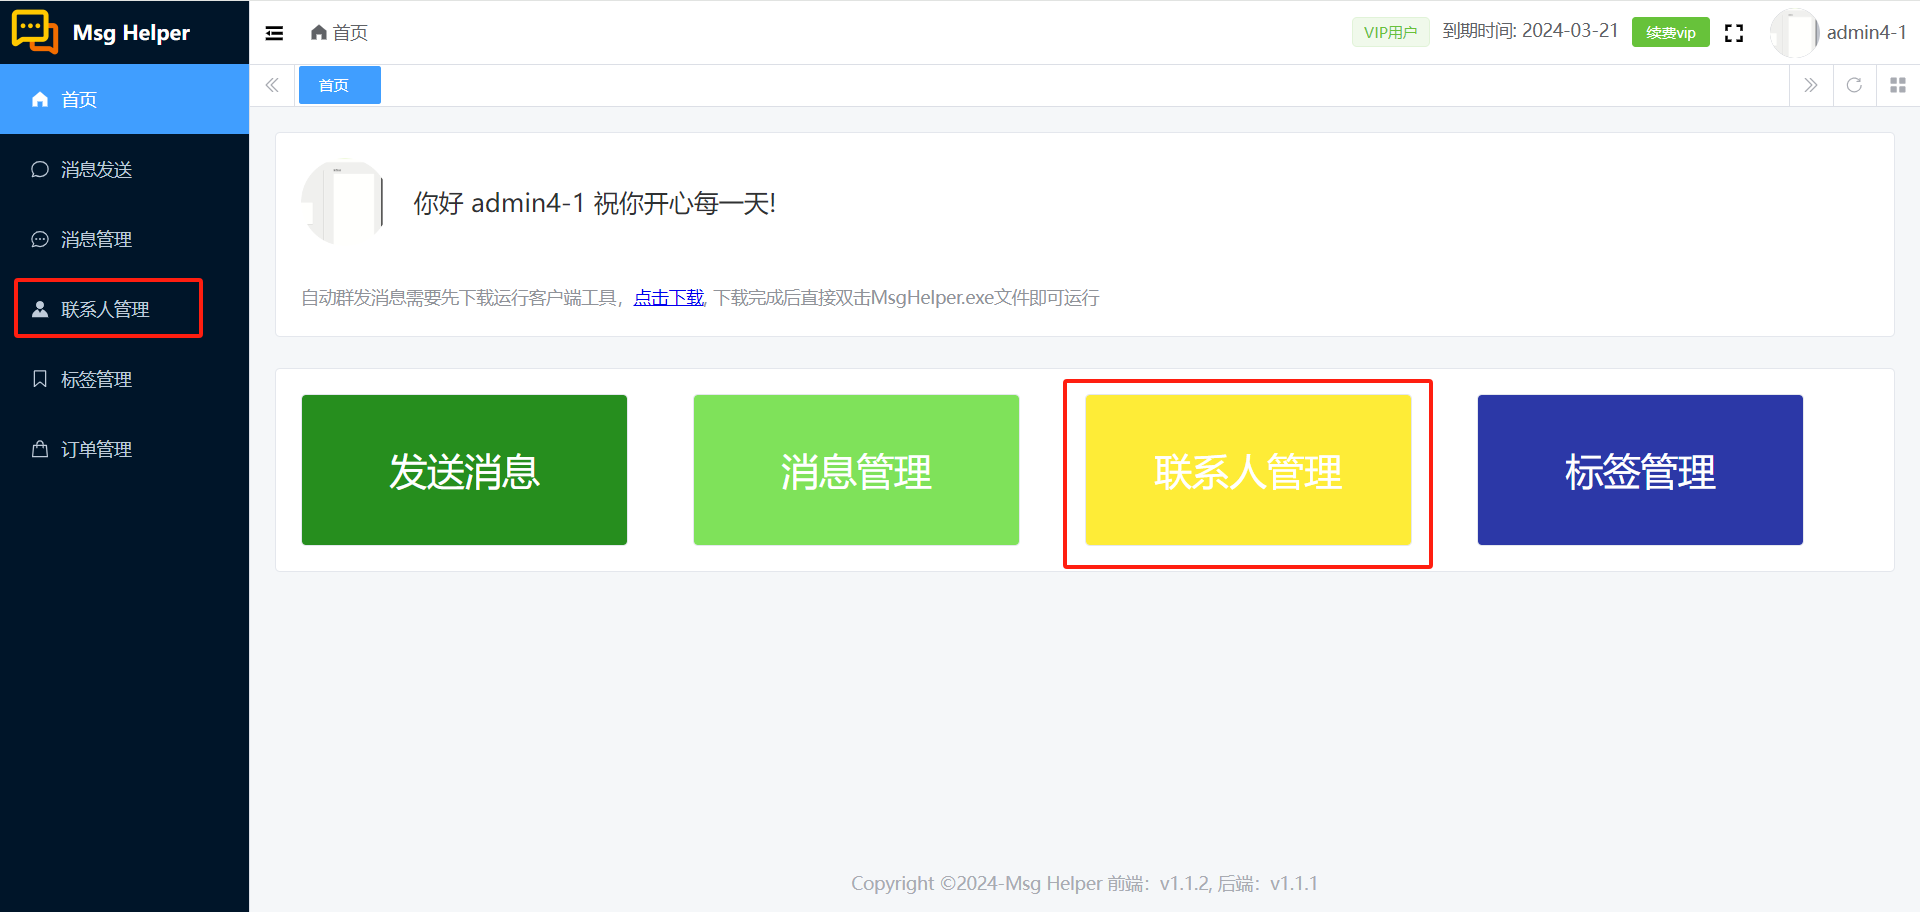The height and width of the screenshot is (912, 1920).
Task: Switch to the 首页 tab
Action: pyautogui.click(x=339, y=85)
